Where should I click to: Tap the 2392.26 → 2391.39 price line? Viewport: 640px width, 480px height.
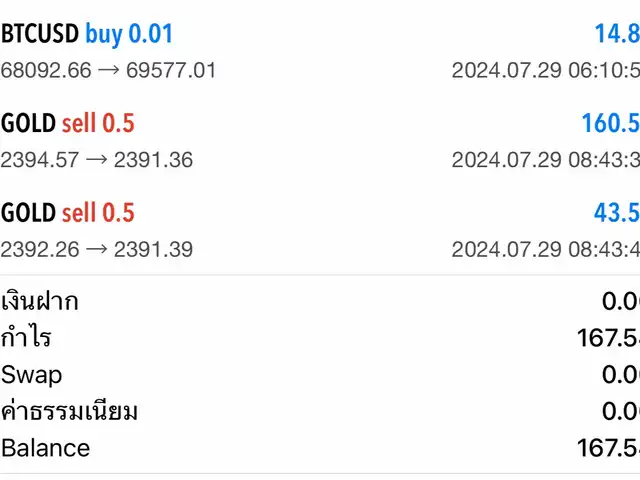click(x=97, y=249)
